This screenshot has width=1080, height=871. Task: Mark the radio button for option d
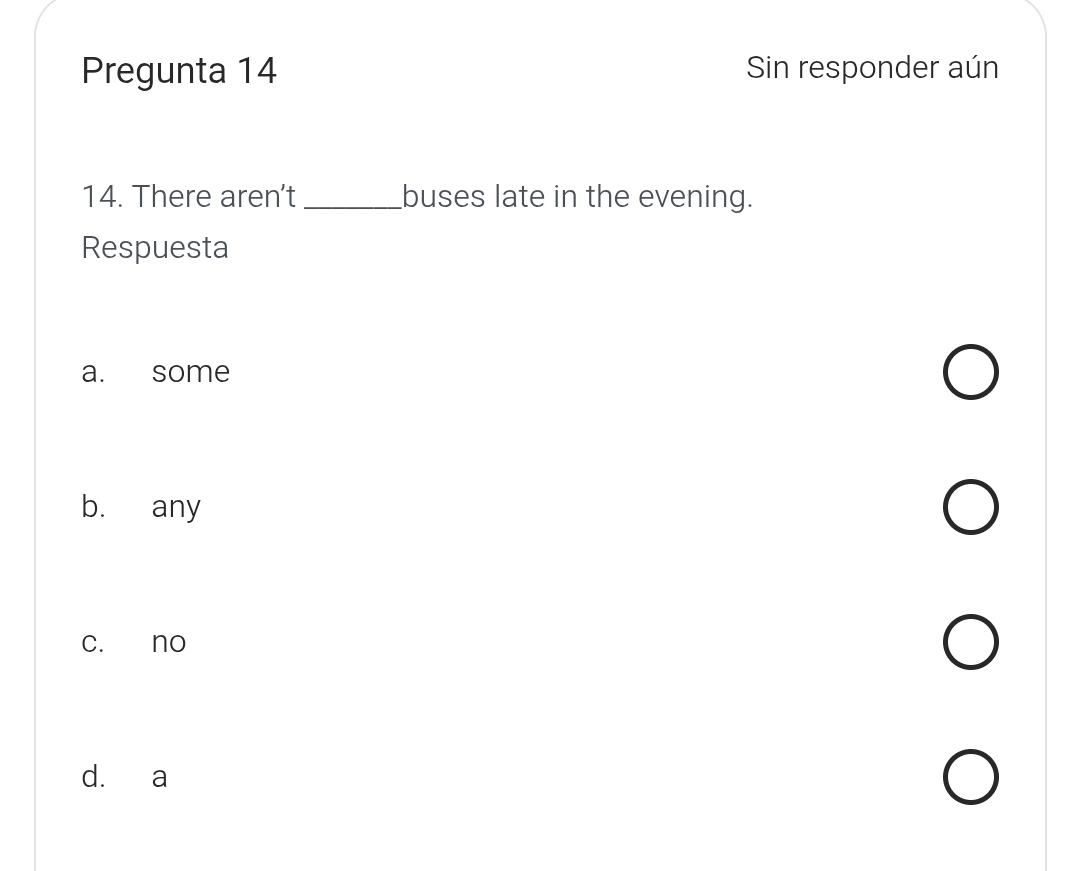[x=970, y=778]
